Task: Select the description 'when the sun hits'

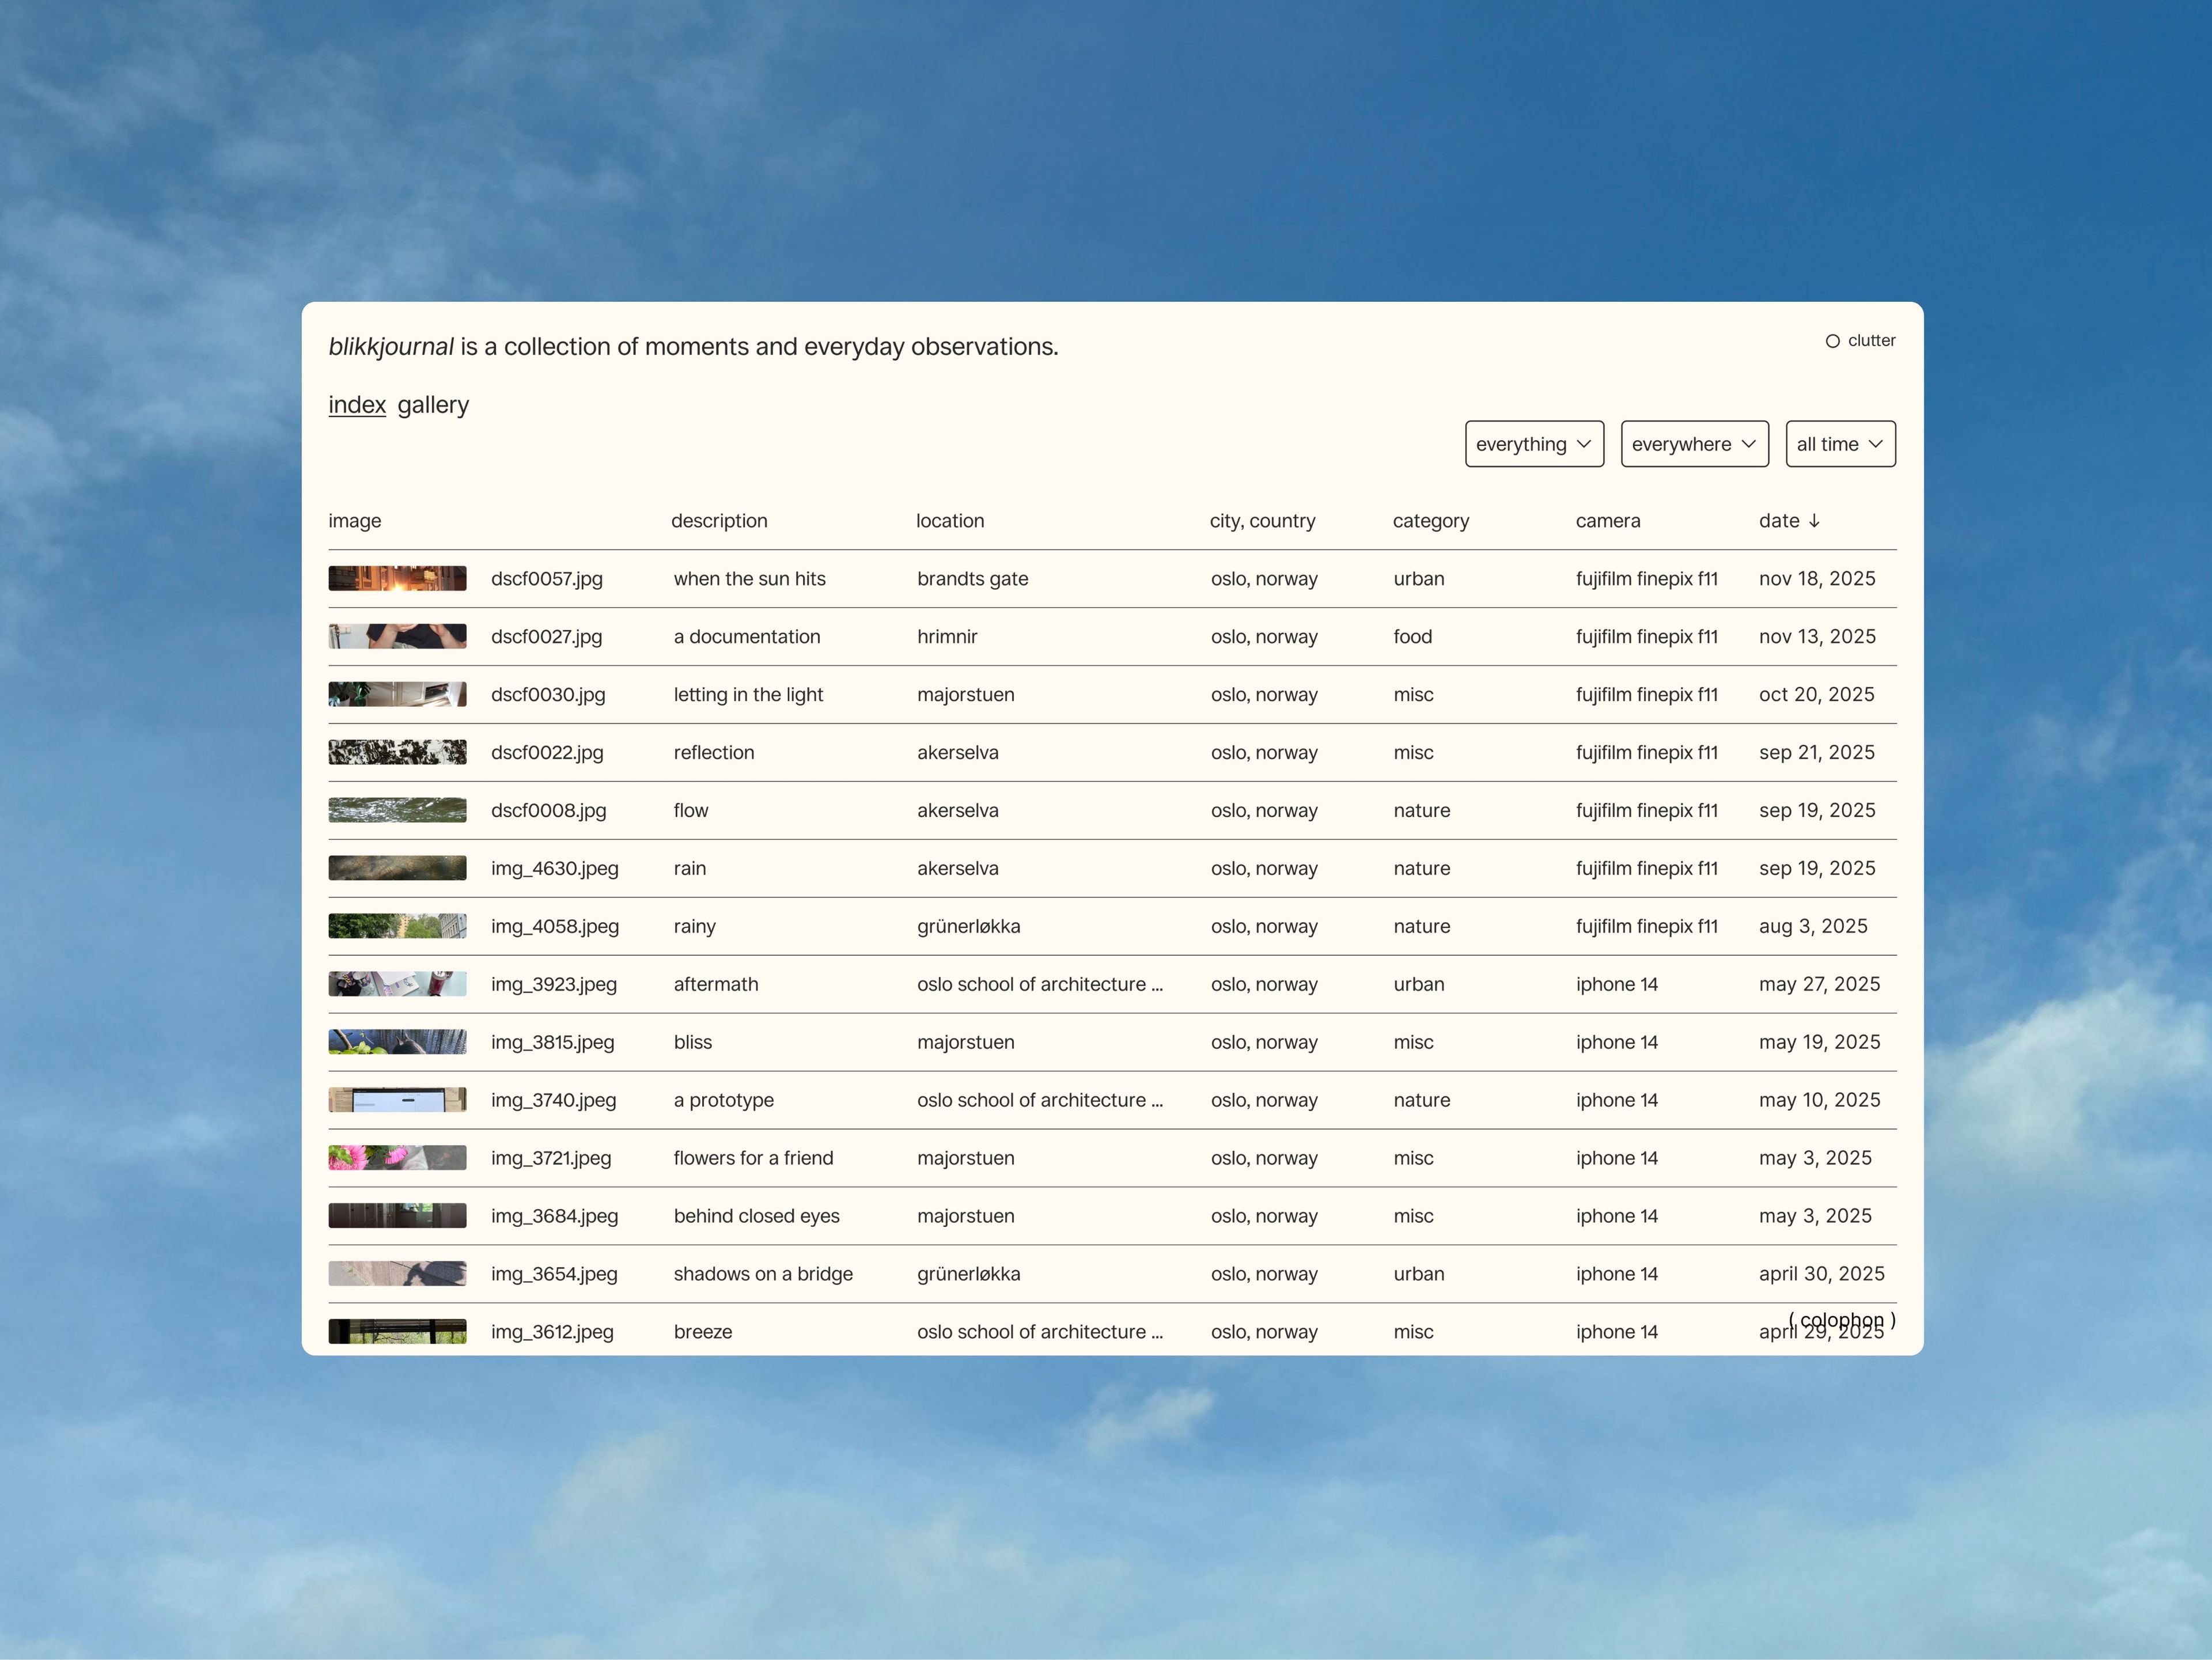Action: coord(750,579)
